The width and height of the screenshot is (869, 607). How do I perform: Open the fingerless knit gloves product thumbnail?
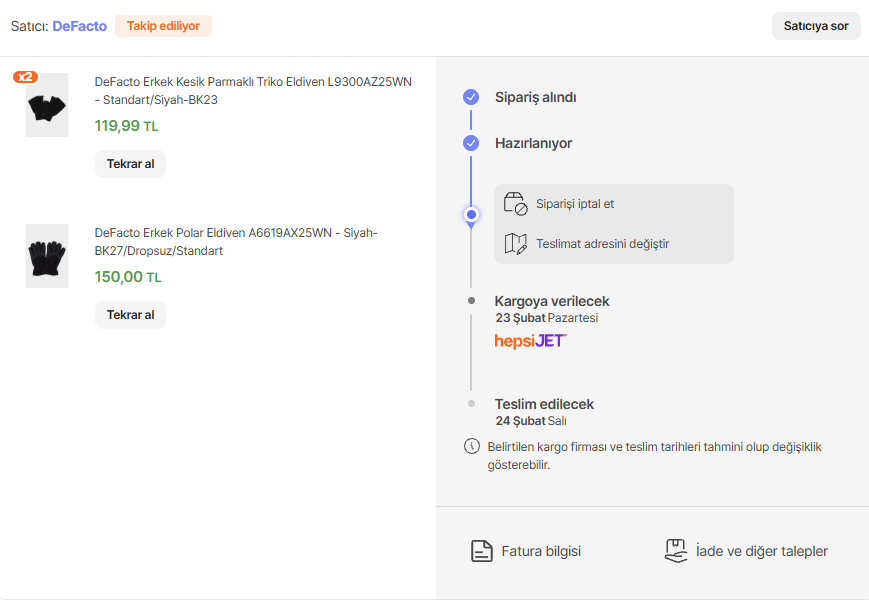click(x=47, y=105)
